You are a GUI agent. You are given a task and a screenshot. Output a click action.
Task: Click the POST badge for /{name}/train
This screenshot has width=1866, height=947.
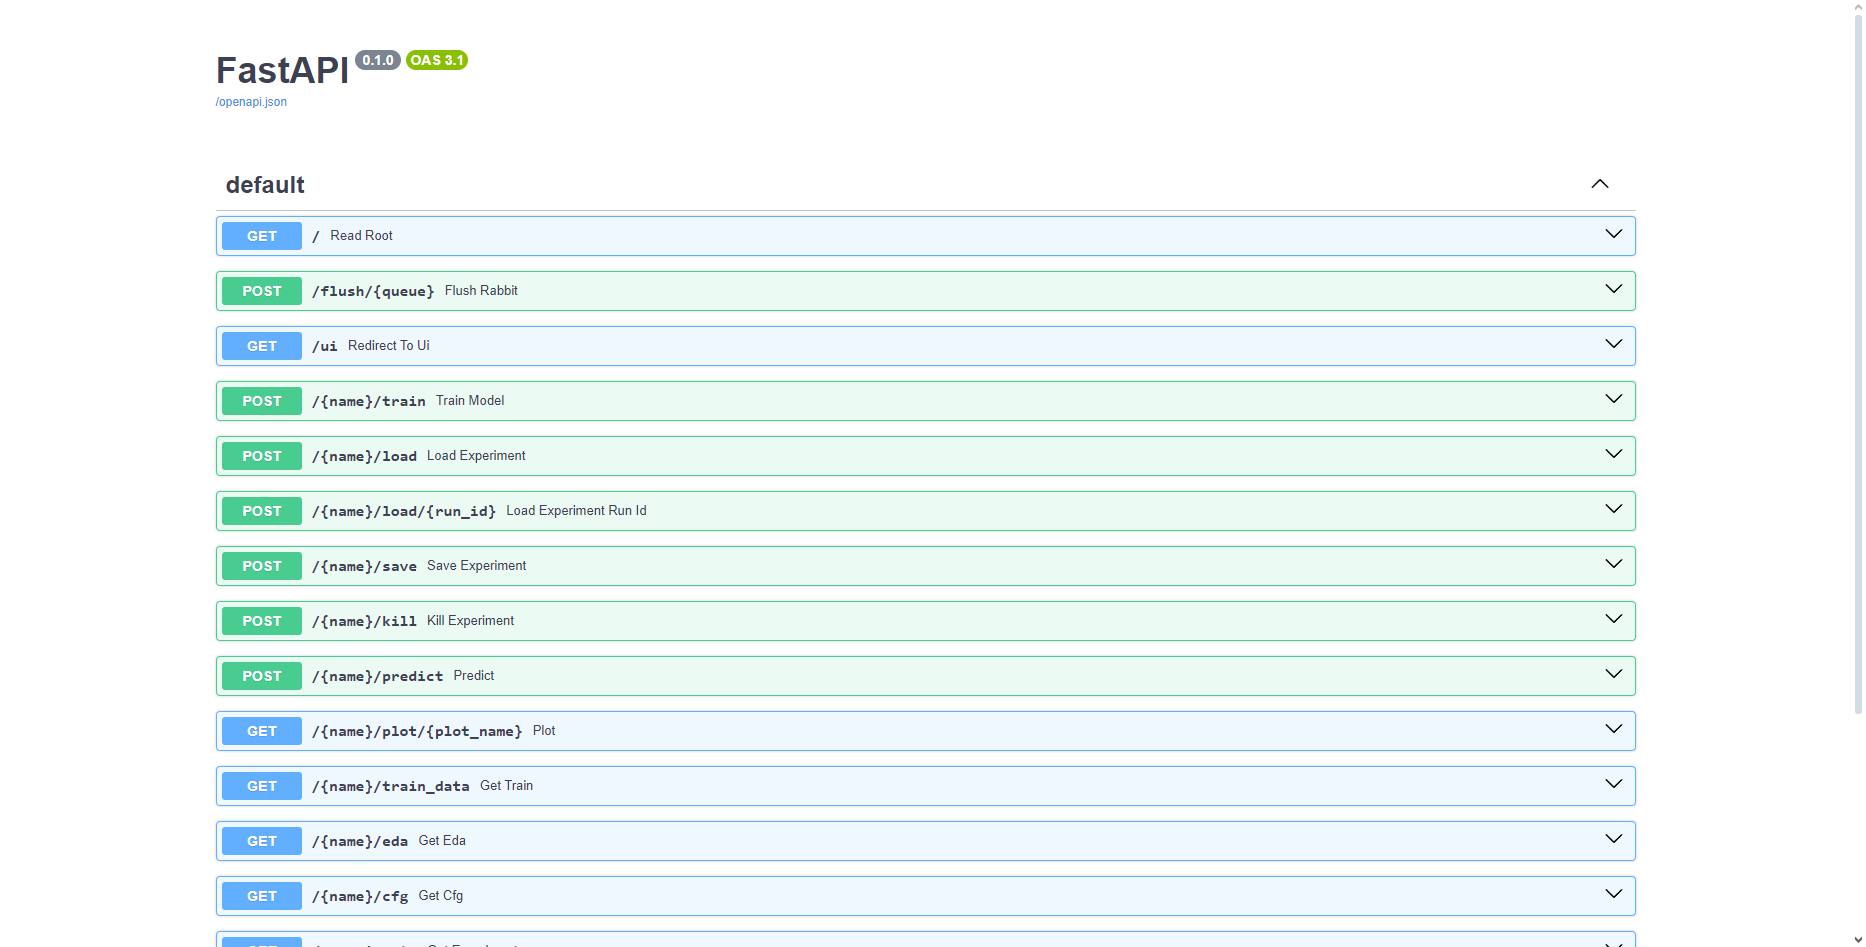[262, 401]
